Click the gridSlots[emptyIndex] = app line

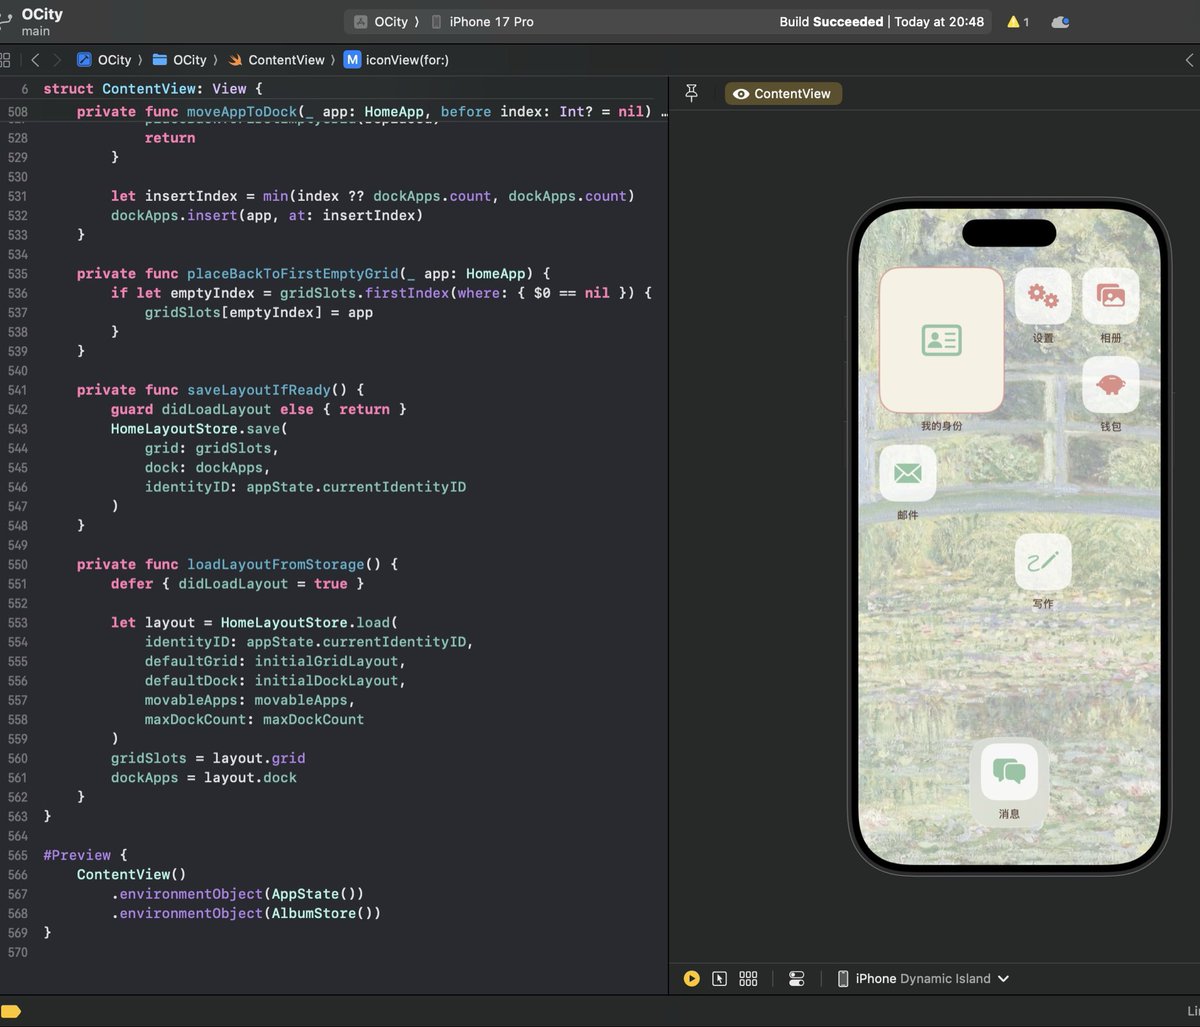pos(259,313)
